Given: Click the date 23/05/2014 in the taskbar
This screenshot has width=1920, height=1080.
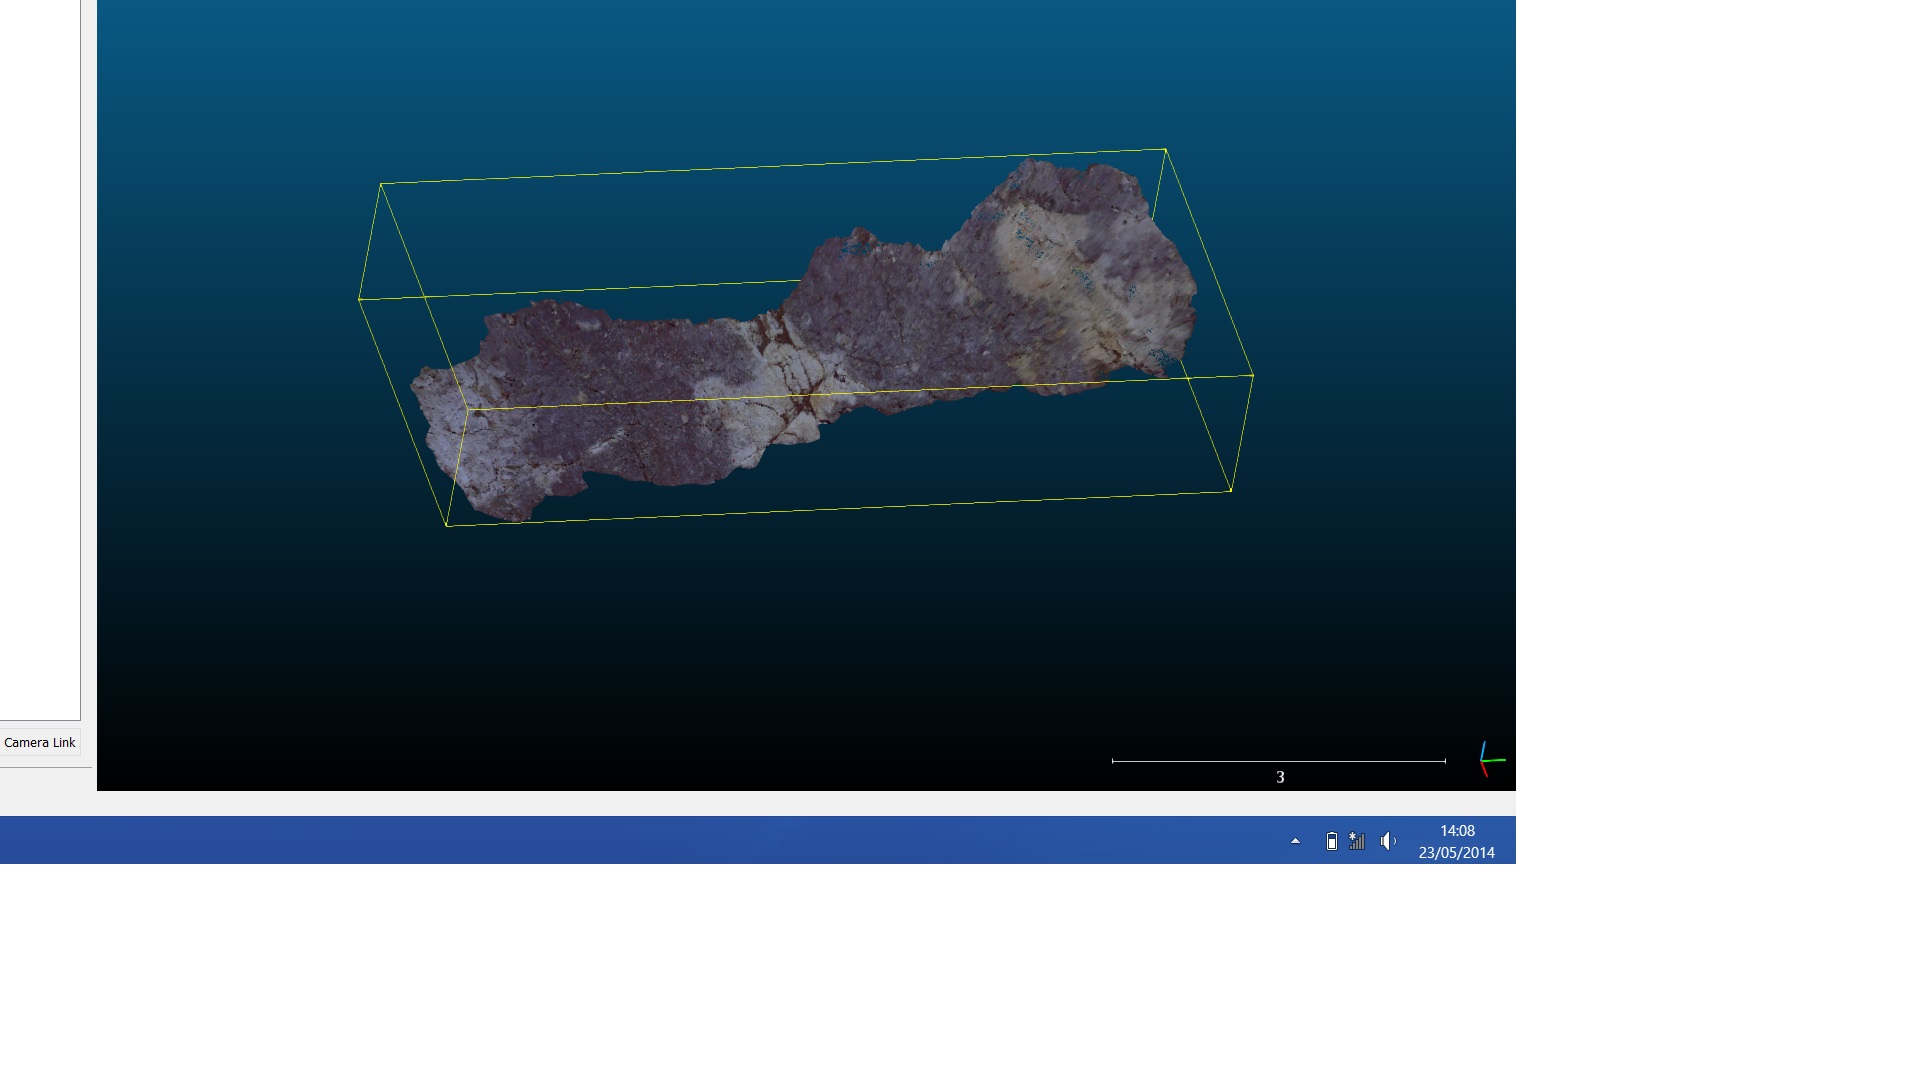Looking at the screenshot, I should (1456, 853).
